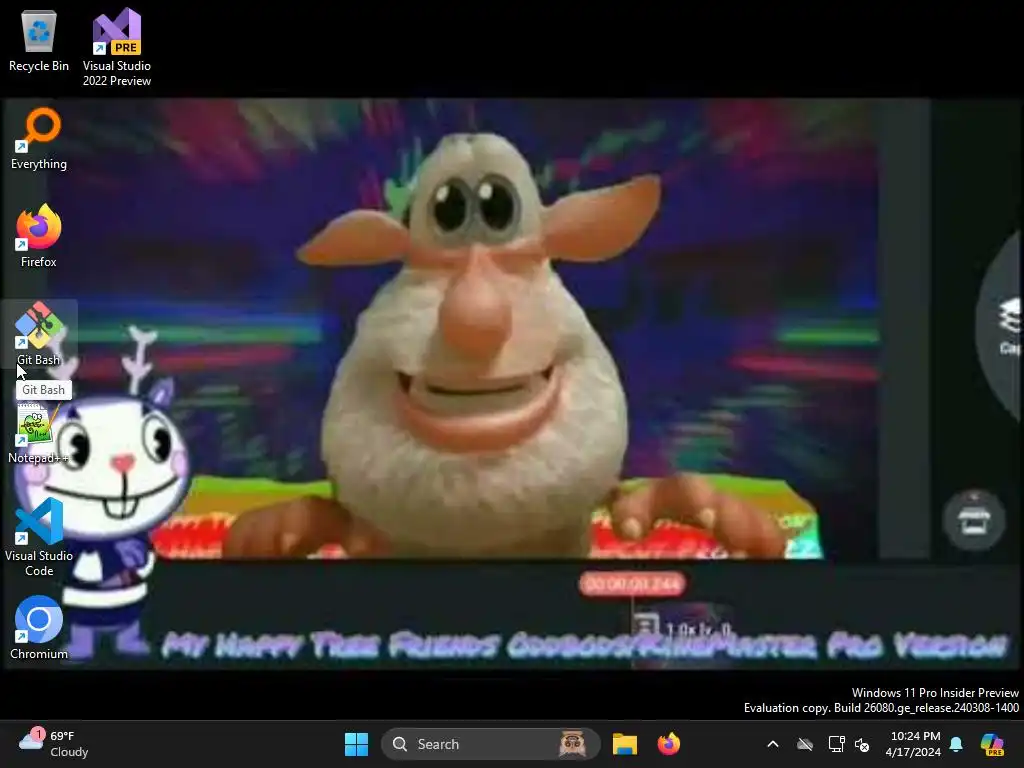1024x768 pixels.
Task: Open File Explorer from the taskbar
Action: (x=624, y=744)
